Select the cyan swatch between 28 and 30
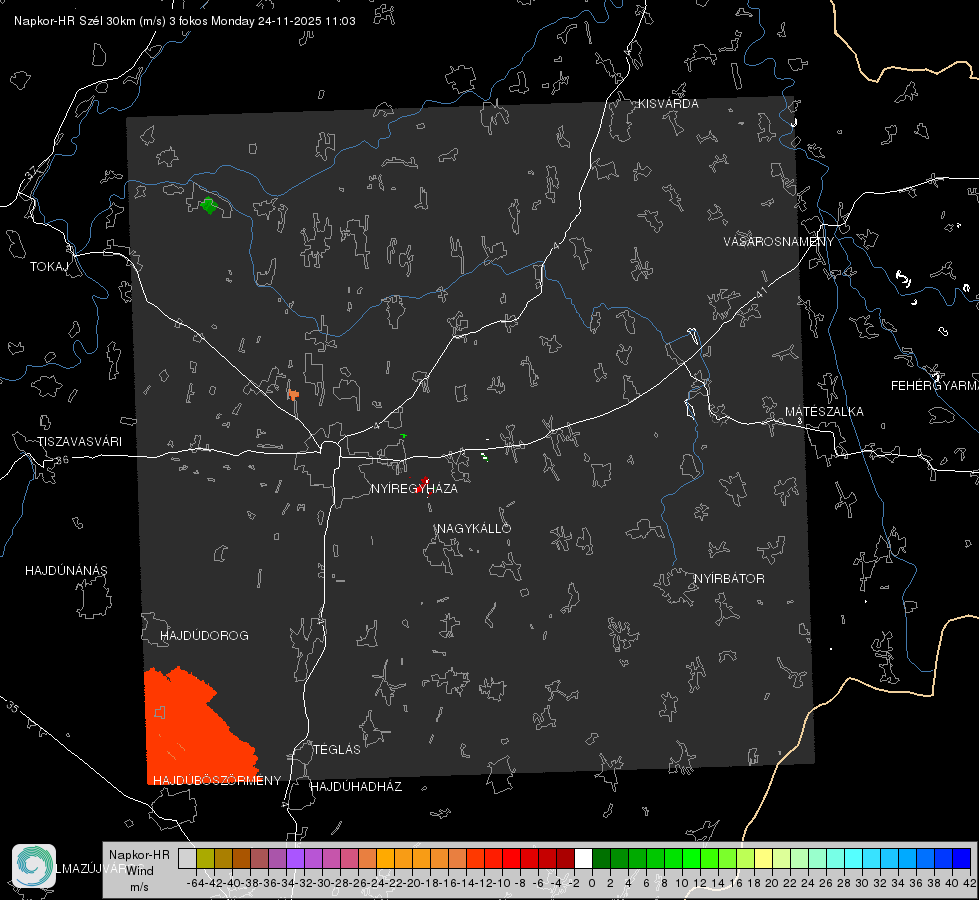The image size is (979, 900). (x=853, y=858)
